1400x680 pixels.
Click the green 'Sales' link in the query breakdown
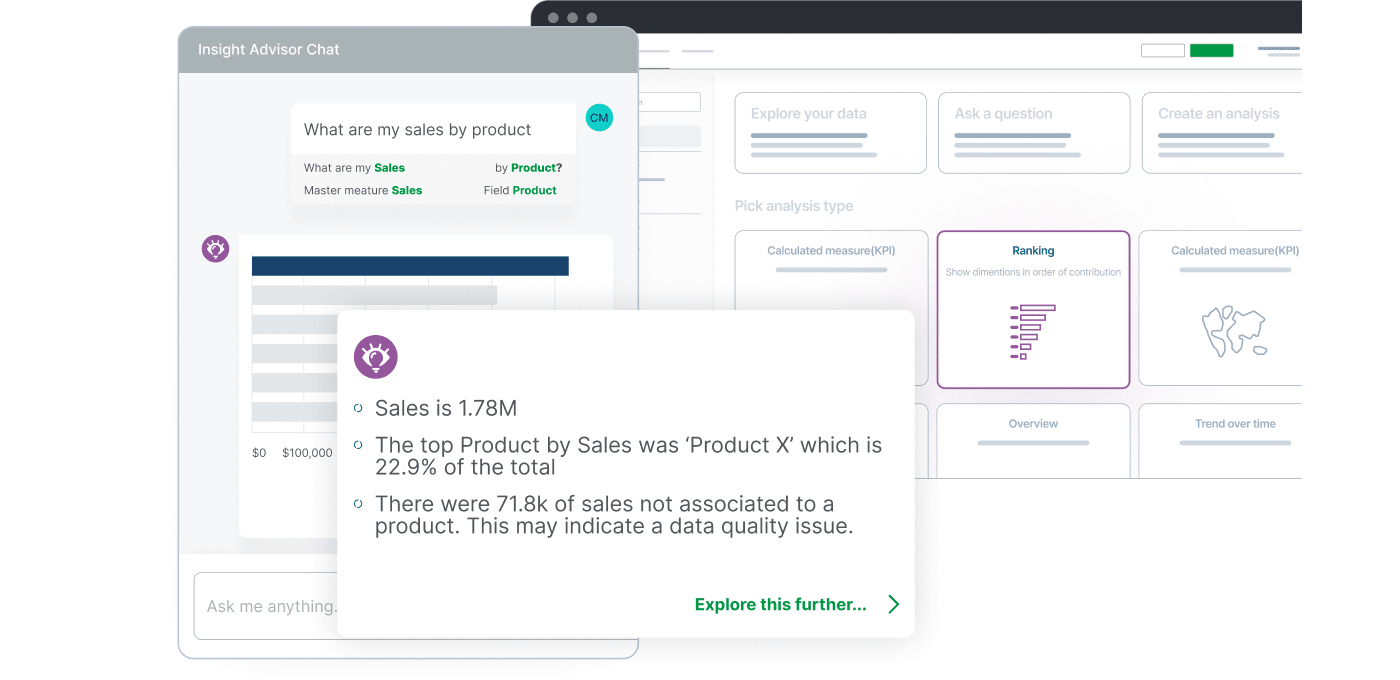click(388, 167)
